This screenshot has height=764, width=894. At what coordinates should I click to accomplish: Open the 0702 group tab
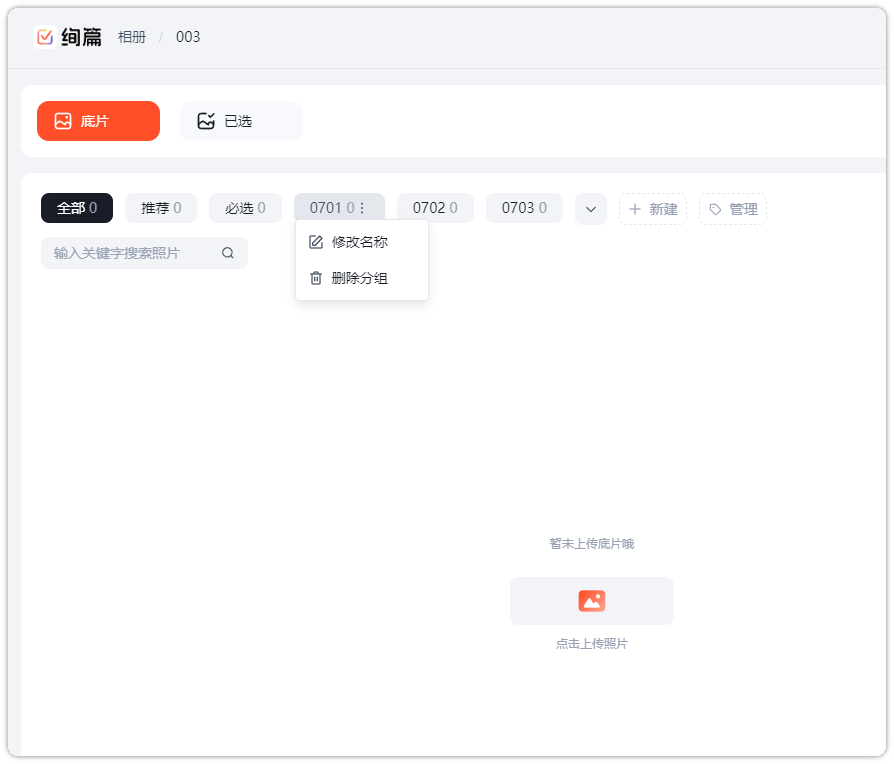(x=435, y=208)
